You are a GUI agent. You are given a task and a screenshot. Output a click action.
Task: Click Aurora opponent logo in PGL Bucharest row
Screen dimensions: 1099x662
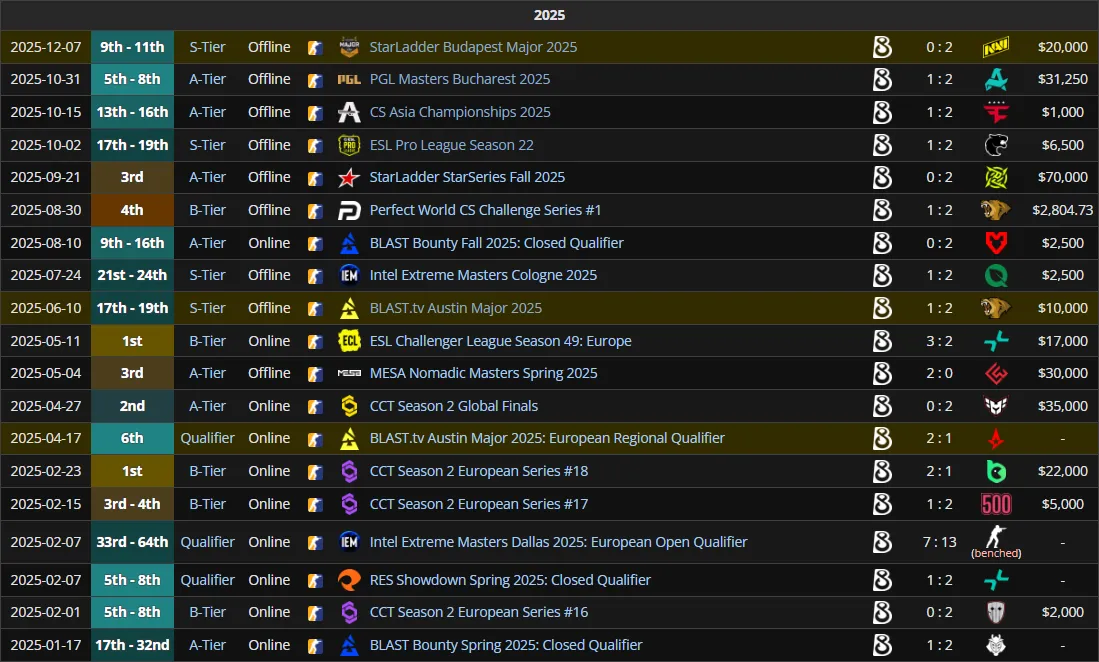click(x=995, y=79)
